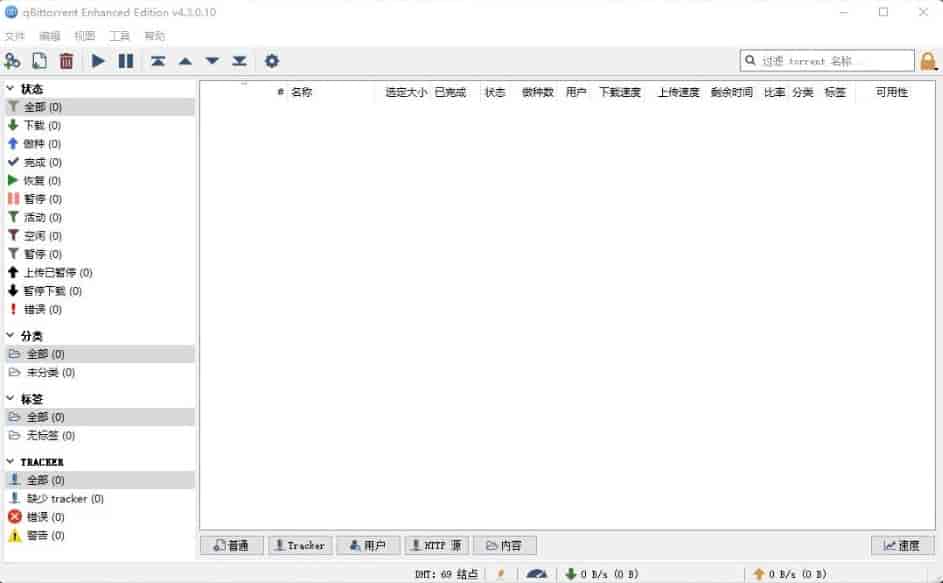
Task: Switch to the HTTP 源 bottom tab
Action: [x=437, y=546]
